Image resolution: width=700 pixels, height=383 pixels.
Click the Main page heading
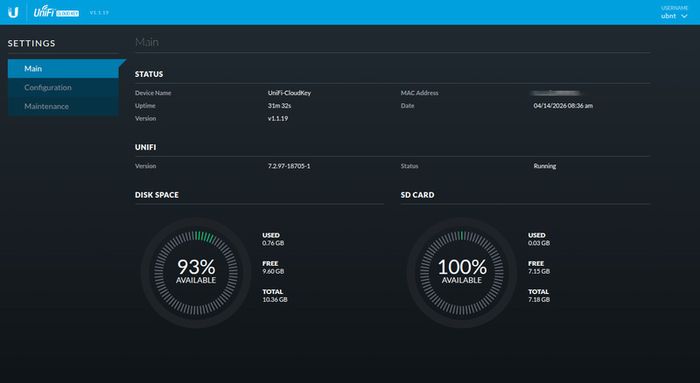tap(147, 42)
